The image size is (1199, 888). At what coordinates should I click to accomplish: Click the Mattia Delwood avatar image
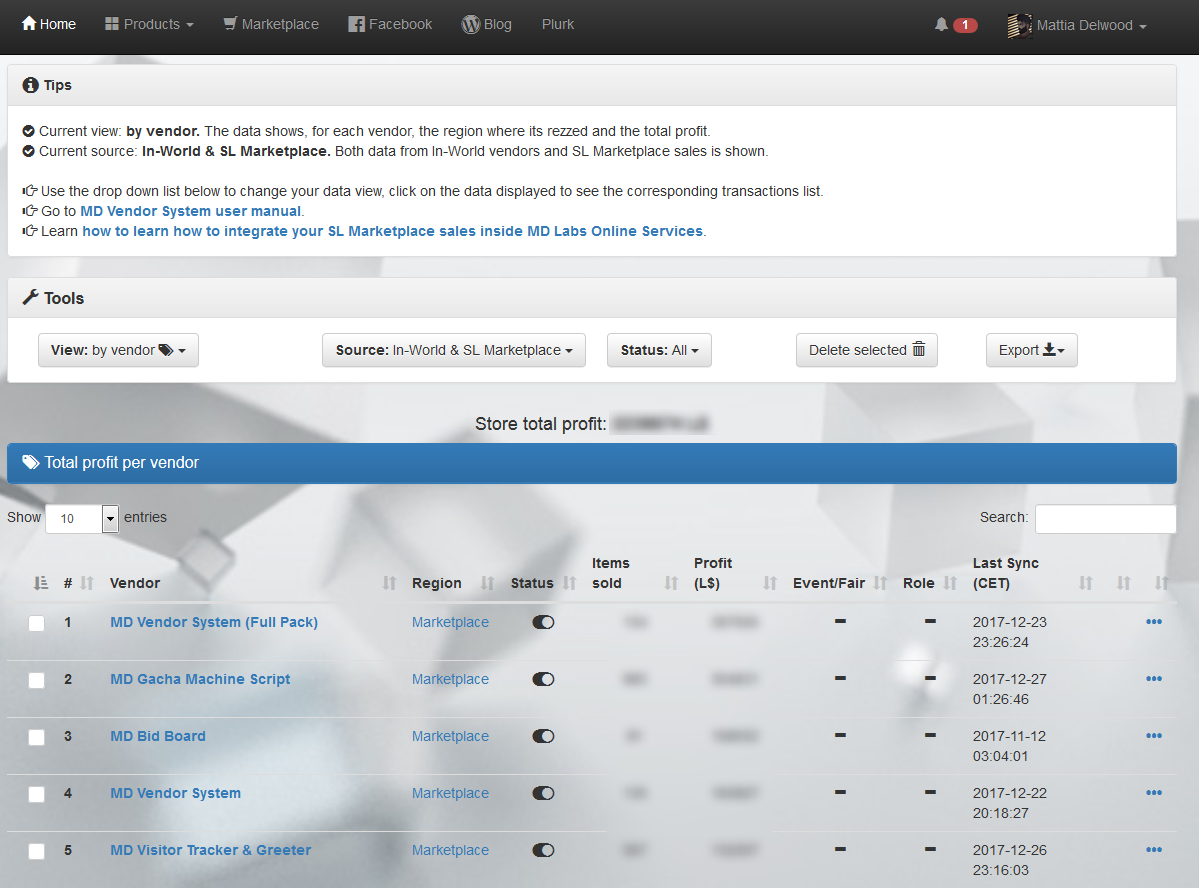[1019, 26]
